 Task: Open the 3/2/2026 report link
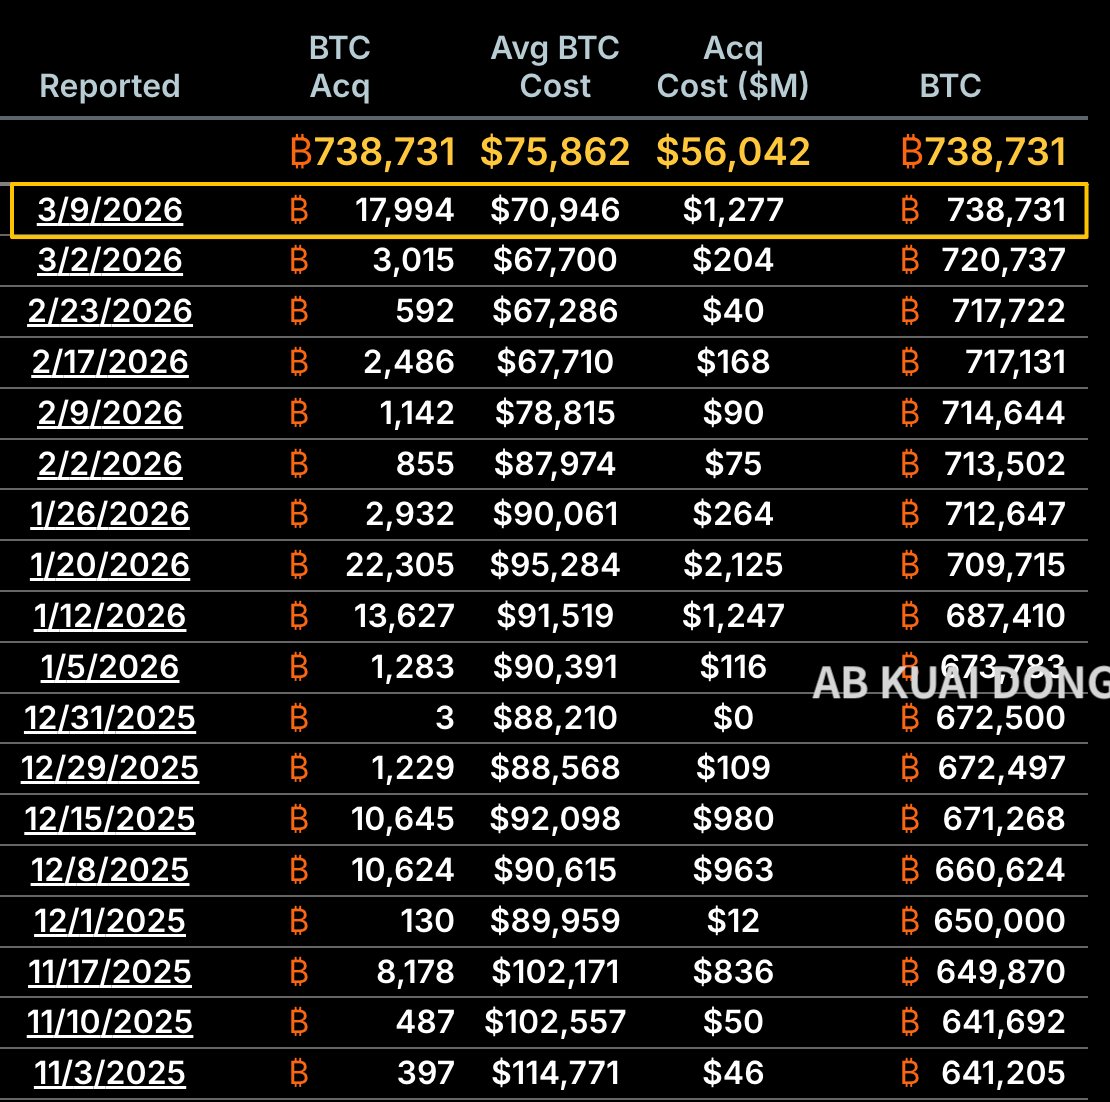click(110, 260)
